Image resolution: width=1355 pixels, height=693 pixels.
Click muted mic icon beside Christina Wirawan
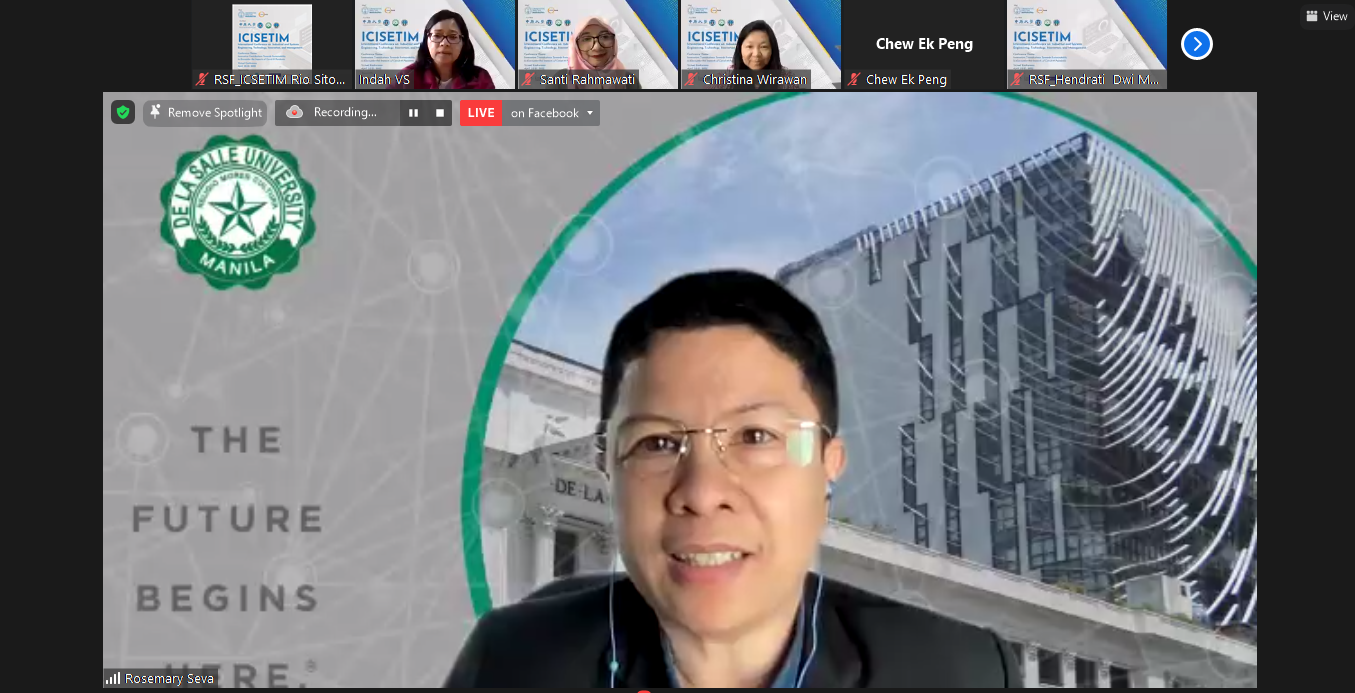tap(691, 79)
